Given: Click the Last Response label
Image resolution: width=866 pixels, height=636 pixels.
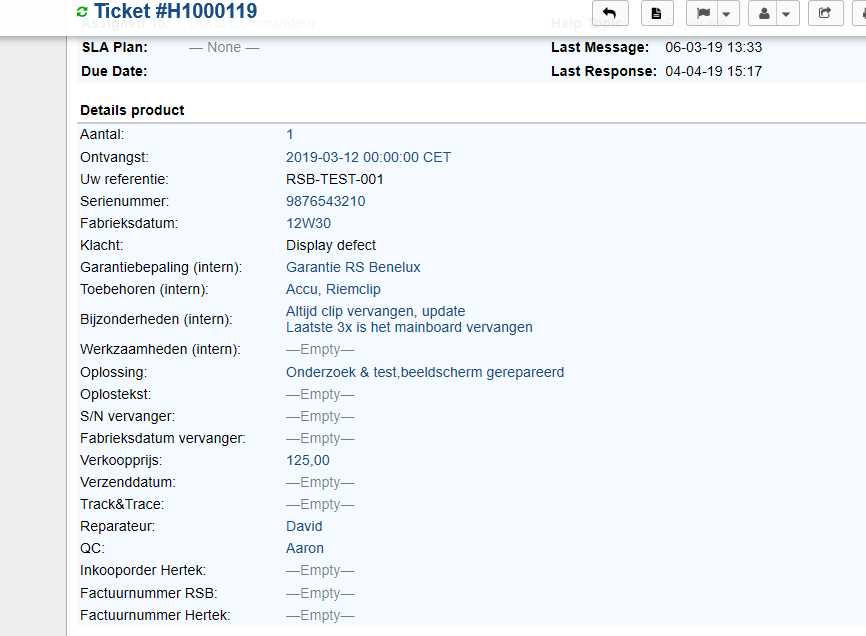Looking at the screenshot, I should (604, 72).
